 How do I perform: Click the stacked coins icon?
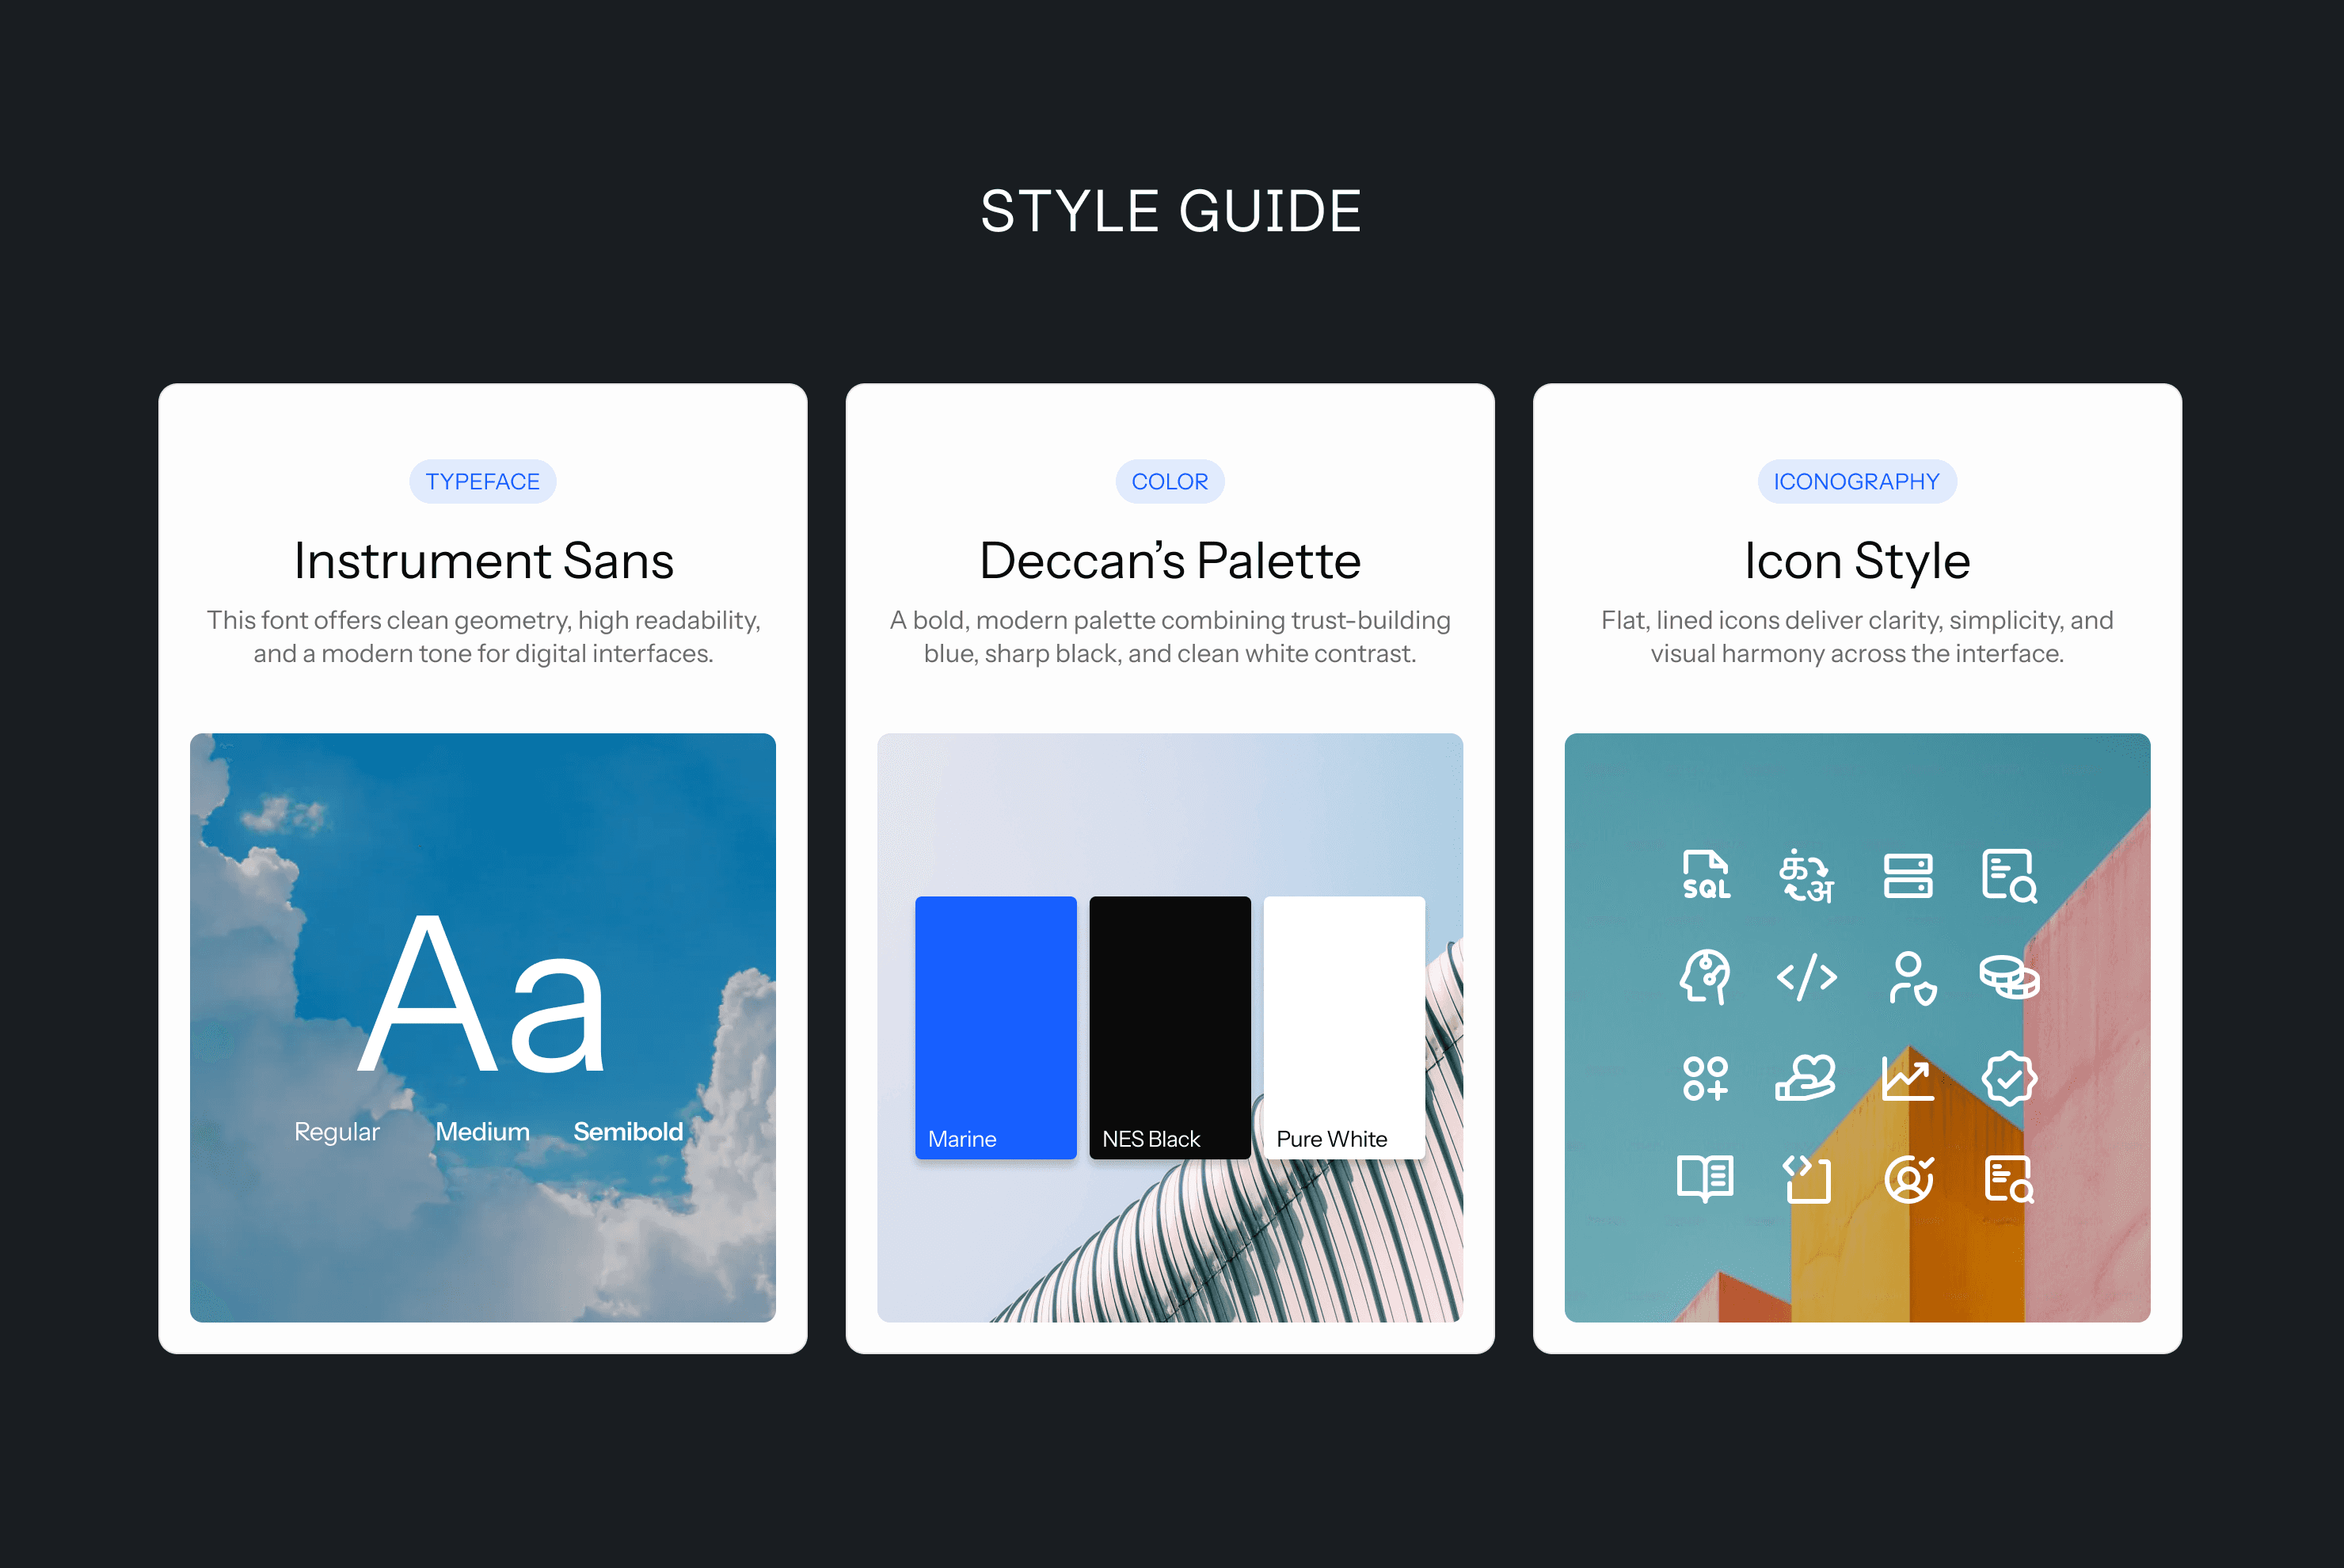pyautogui.click(x=2009, y=977)
